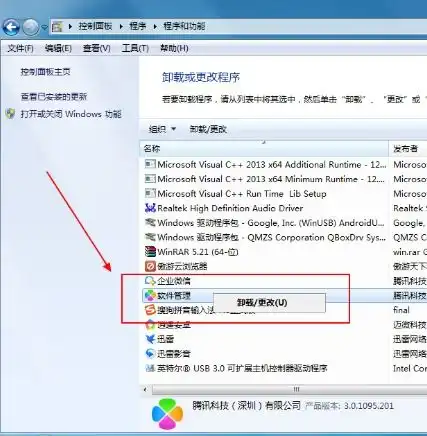
Task: Select the 英特尔 USB 3.0 driver icon
Action: click(x=150, y=368)
